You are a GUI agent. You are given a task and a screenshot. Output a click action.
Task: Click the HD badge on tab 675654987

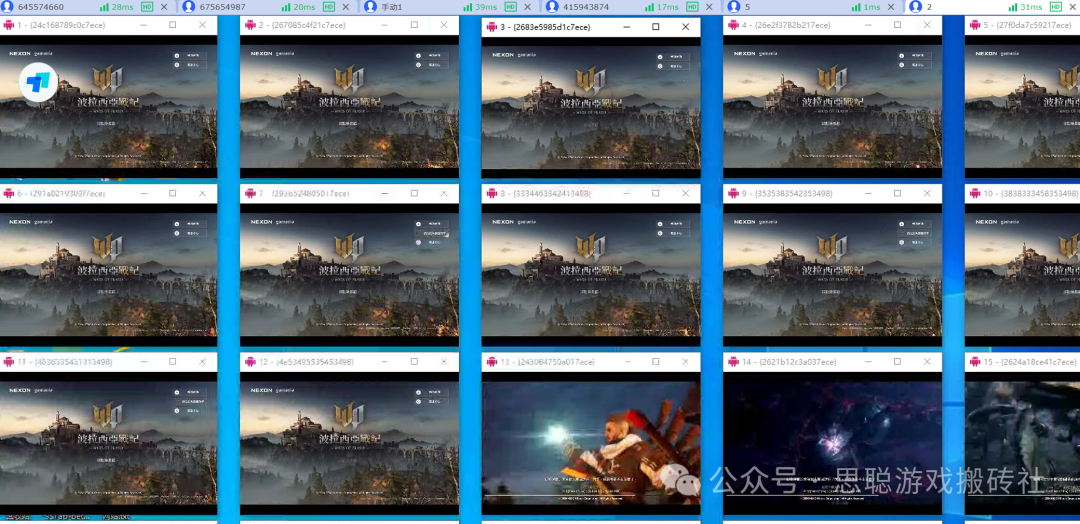[x=329, y=7]
